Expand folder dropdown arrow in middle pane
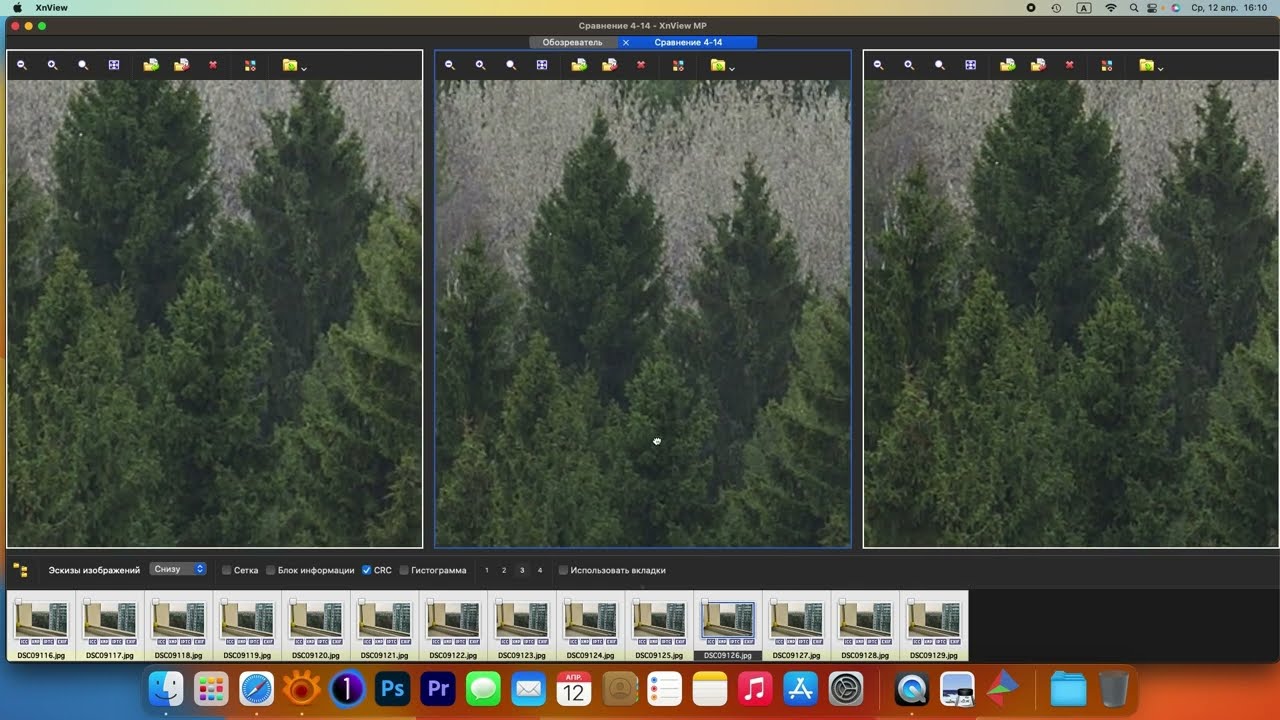Screen dimensions: 1280x720 pos(732,68)
